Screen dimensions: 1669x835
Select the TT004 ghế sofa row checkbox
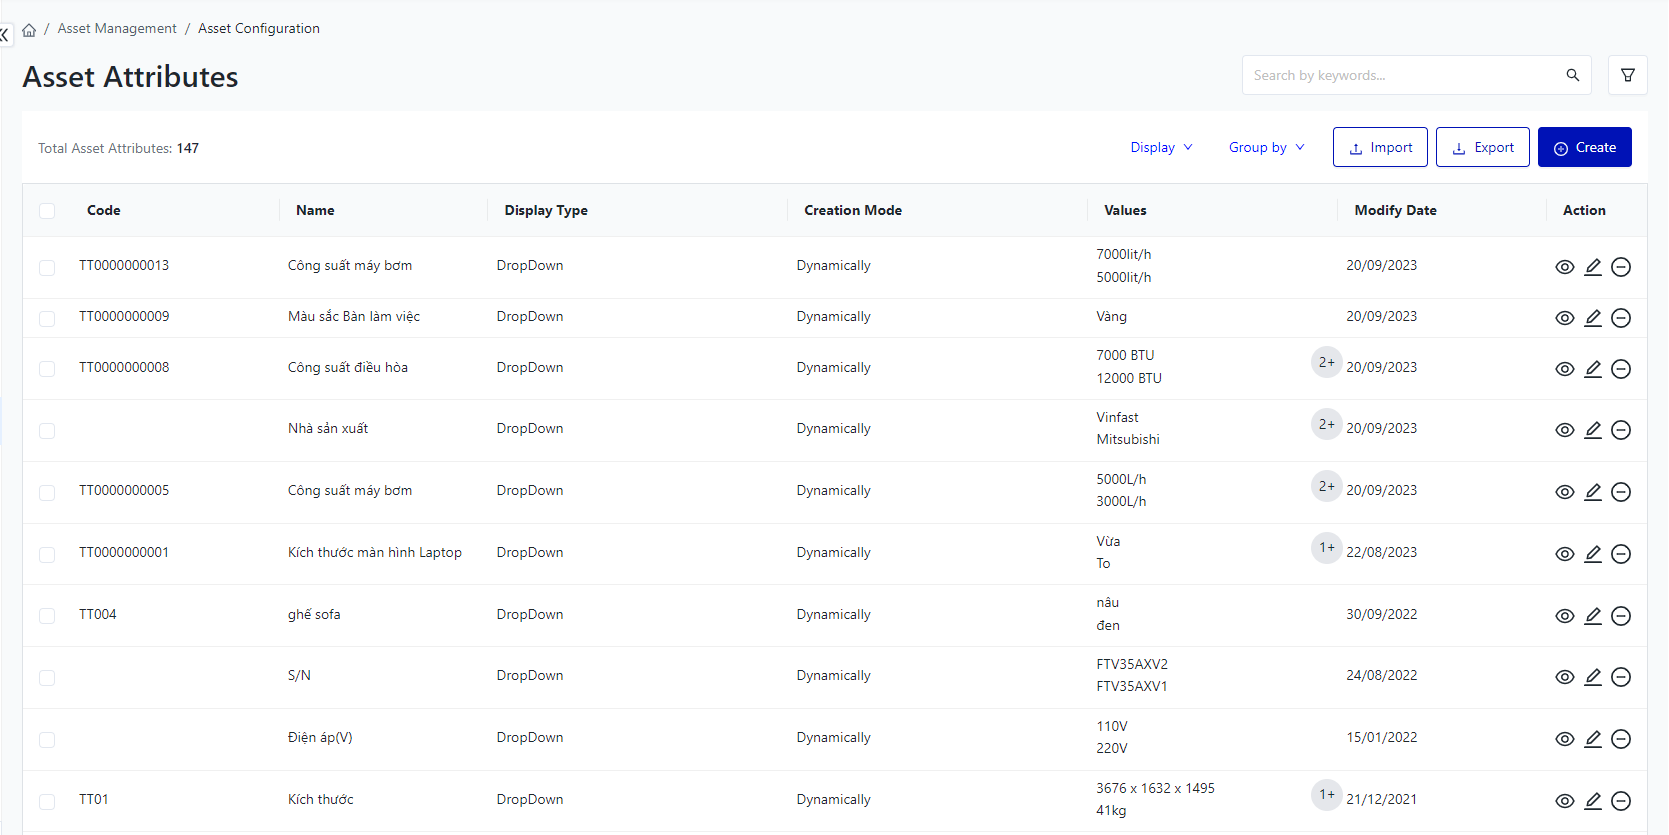(x=47, y=616)
